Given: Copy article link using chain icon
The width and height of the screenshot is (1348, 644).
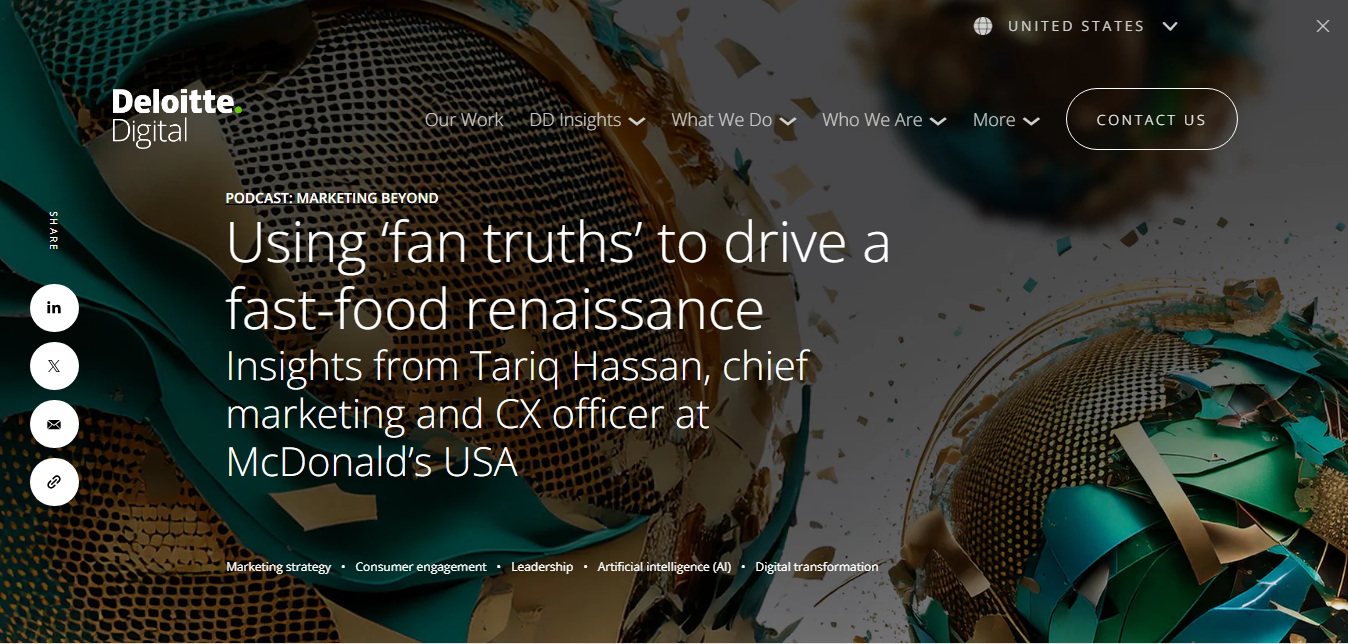Looking at the screenshot, I should point(54,482).
